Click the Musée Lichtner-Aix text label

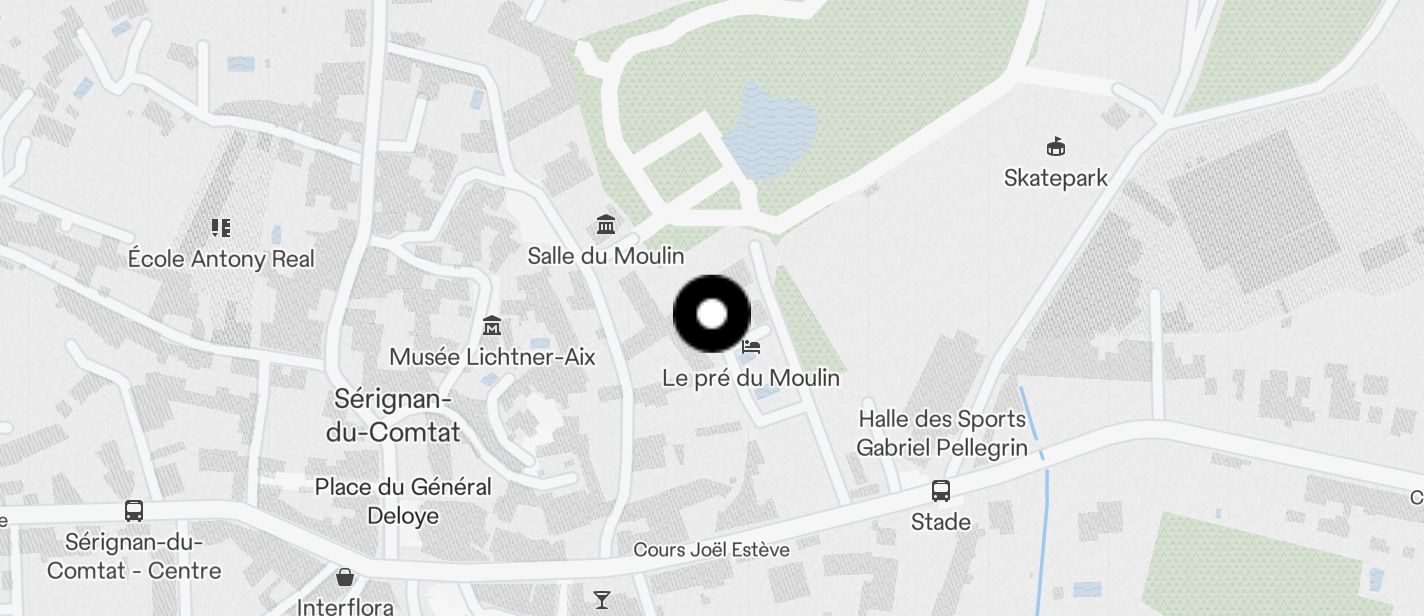492,357
